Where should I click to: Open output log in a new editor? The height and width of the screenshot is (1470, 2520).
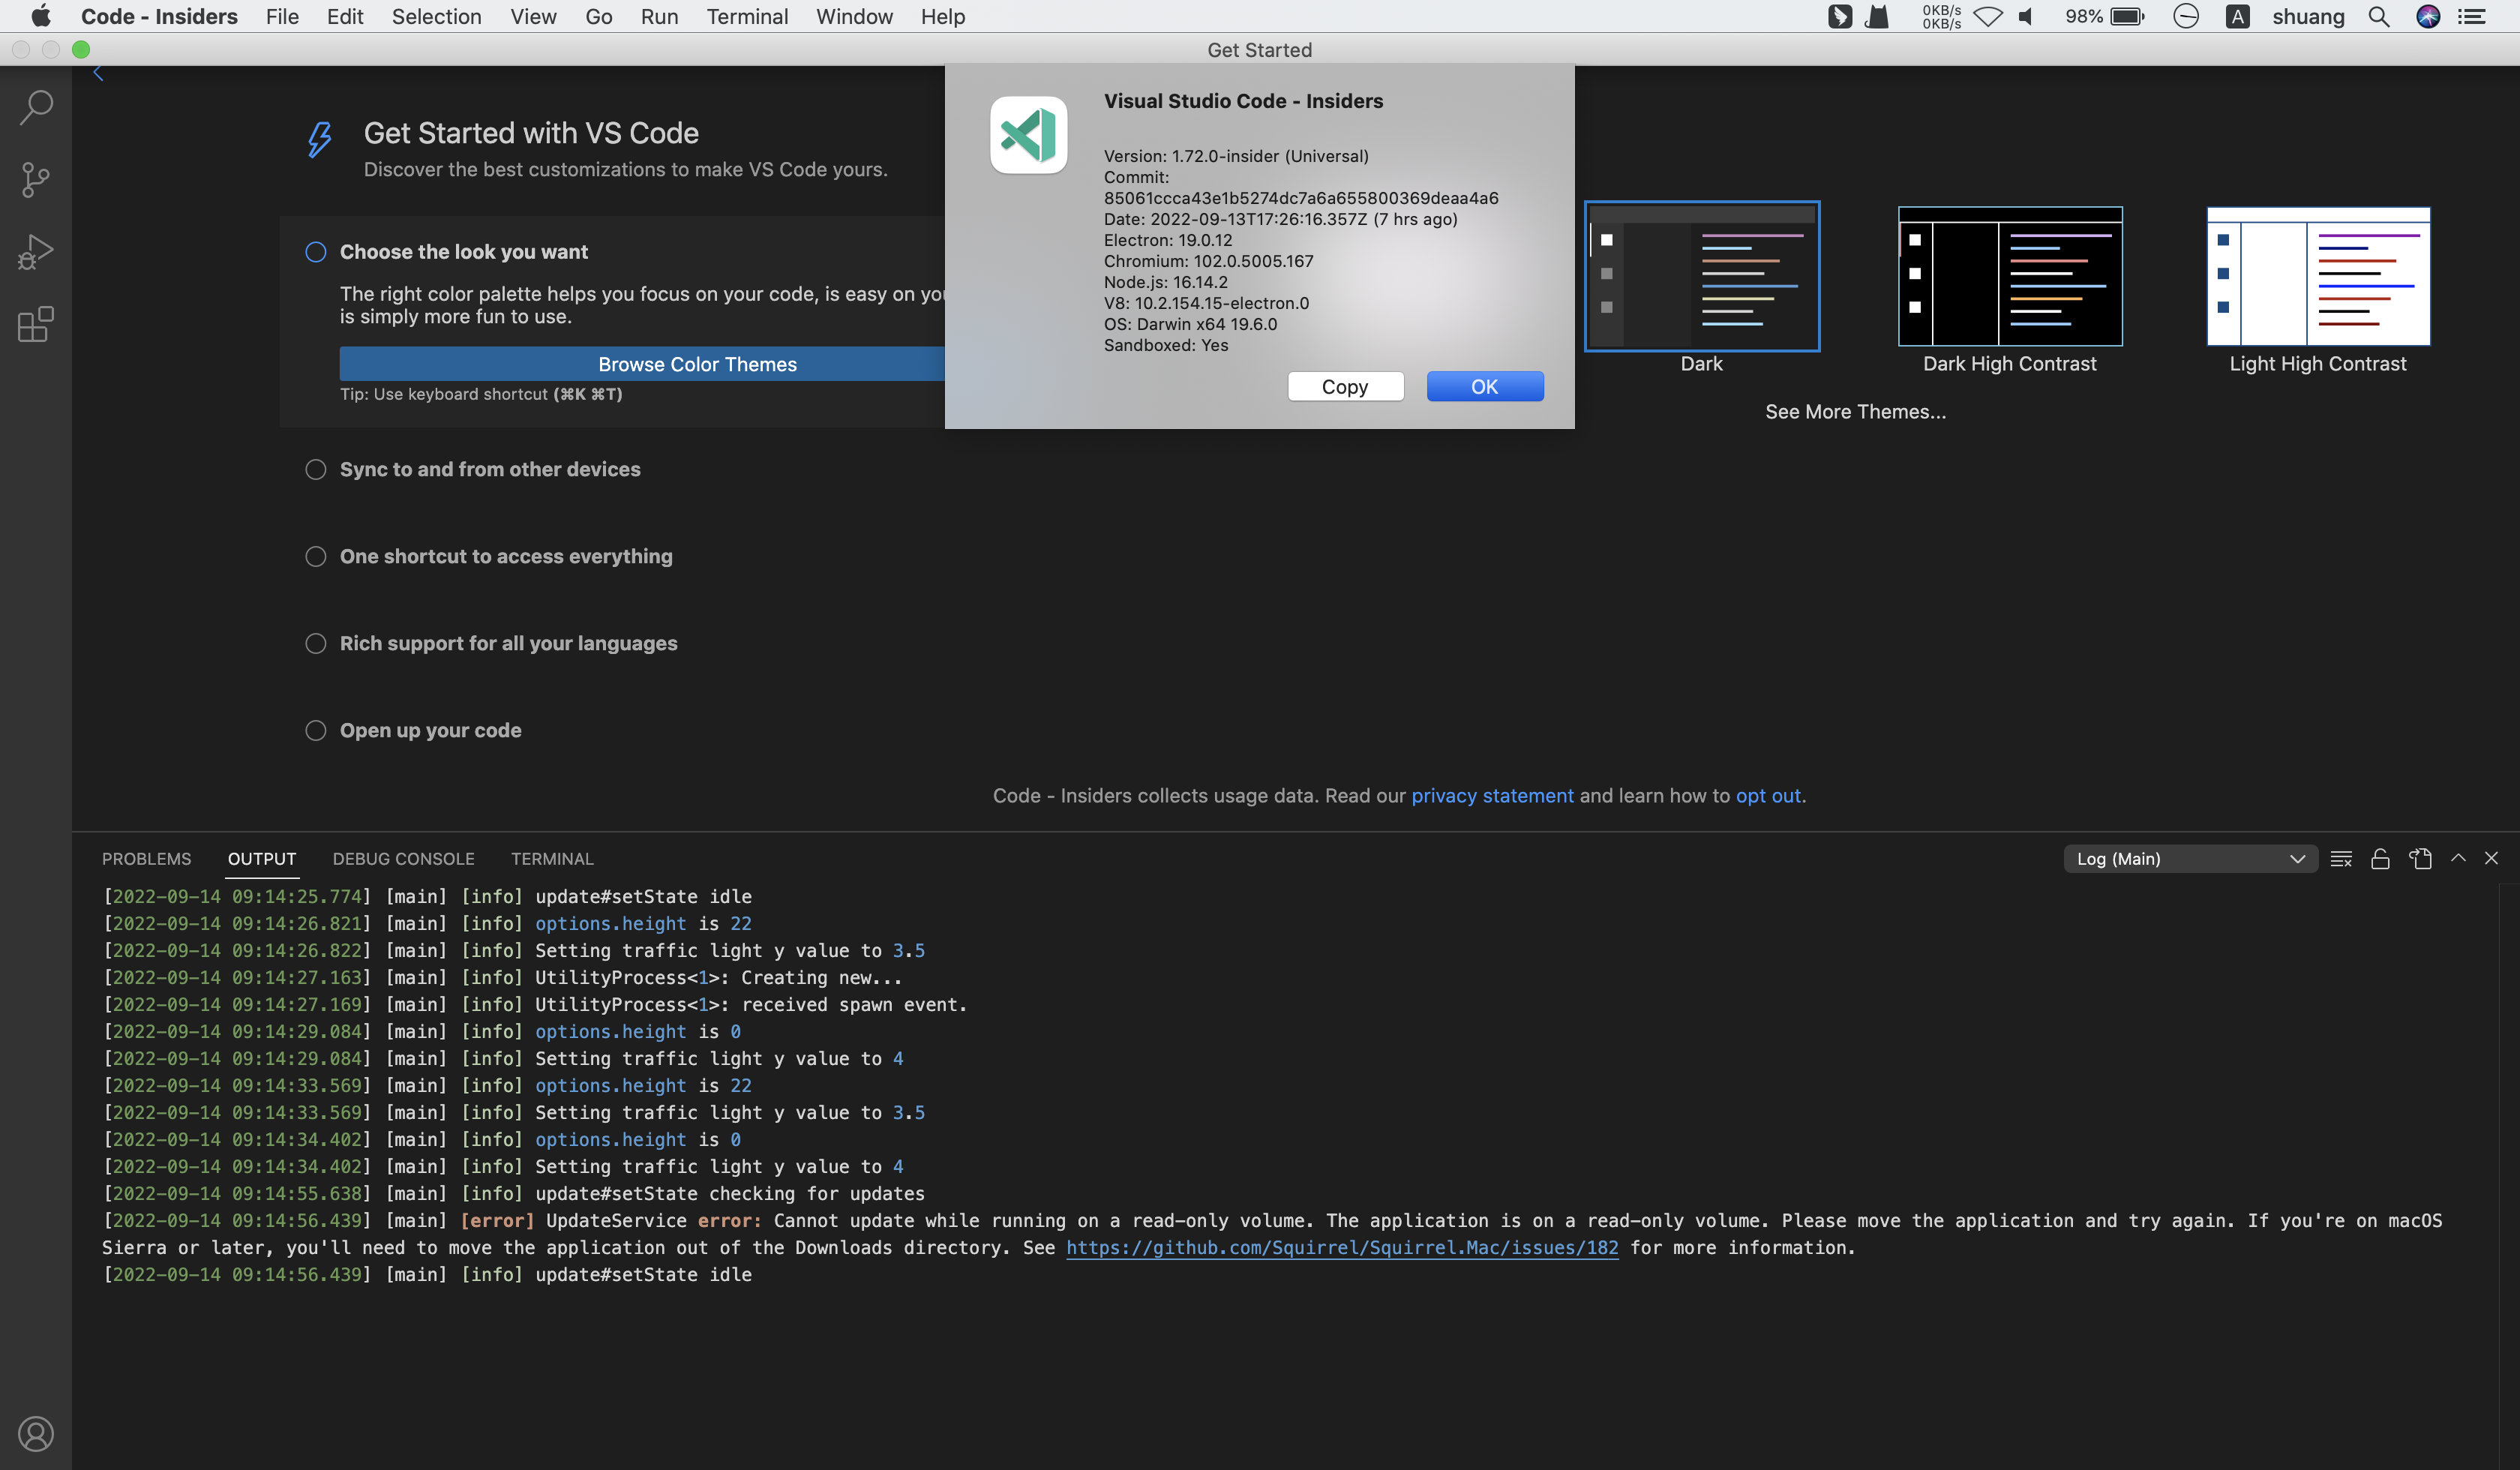(x=2421, y=858)
